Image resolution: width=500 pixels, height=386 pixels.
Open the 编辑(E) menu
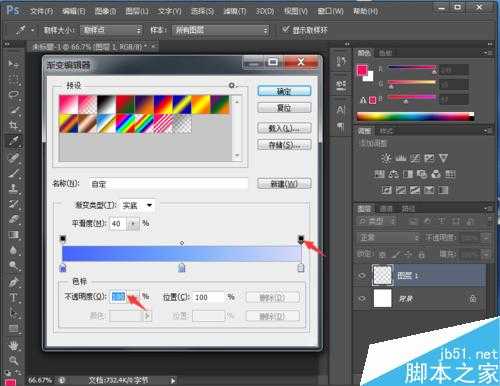[74, 11]
